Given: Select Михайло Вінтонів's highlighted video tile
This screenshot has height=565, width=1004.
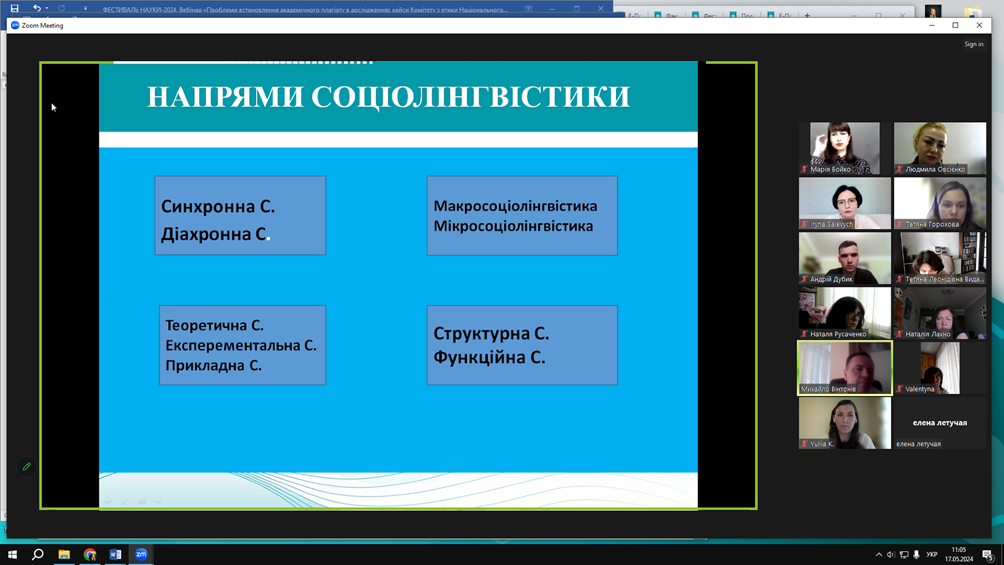Looking at the screenshot, I should click(x=845, y=368).
